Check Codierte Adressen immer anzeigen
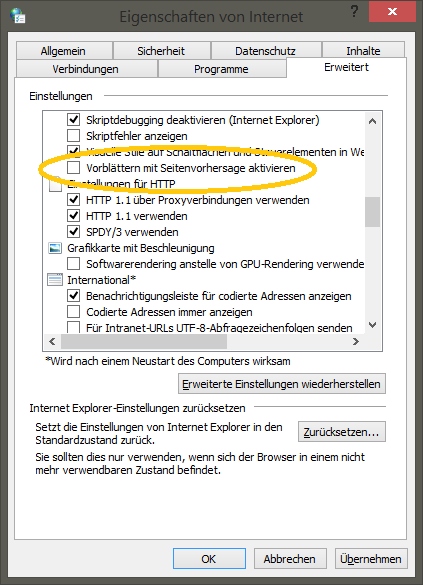423x585 pixels. (73, 312)
